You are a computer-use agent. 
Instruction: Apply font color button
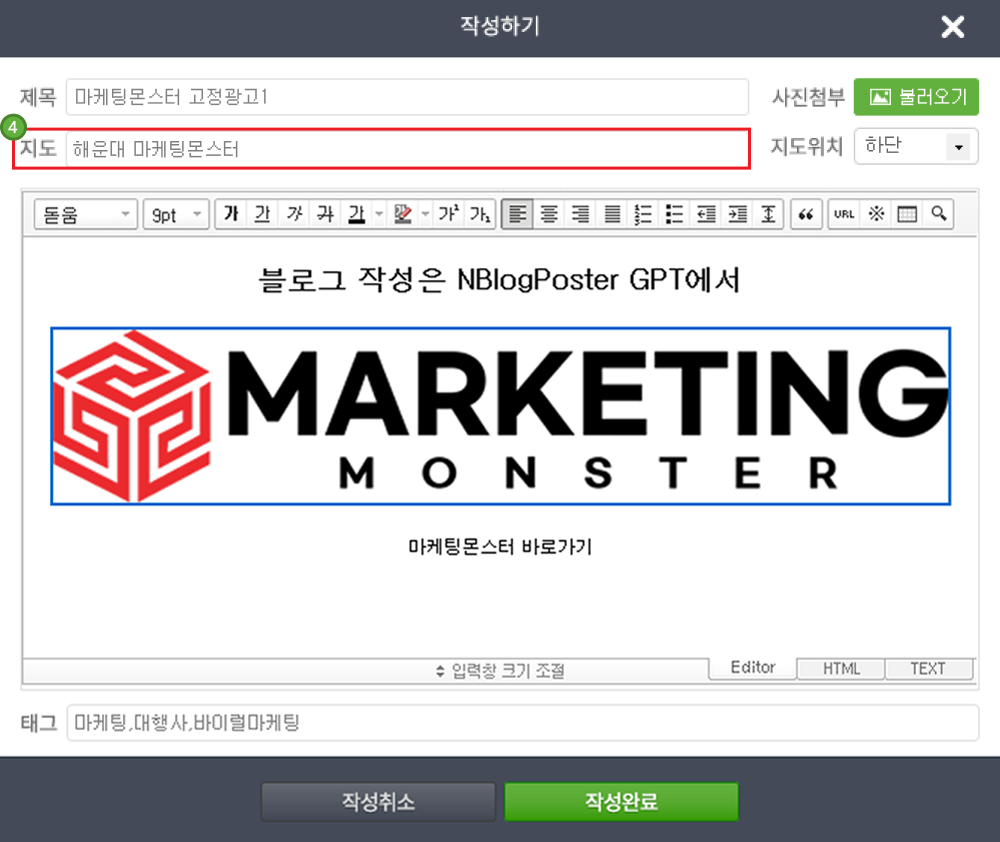pyautogui.click(x=357, y=214)
